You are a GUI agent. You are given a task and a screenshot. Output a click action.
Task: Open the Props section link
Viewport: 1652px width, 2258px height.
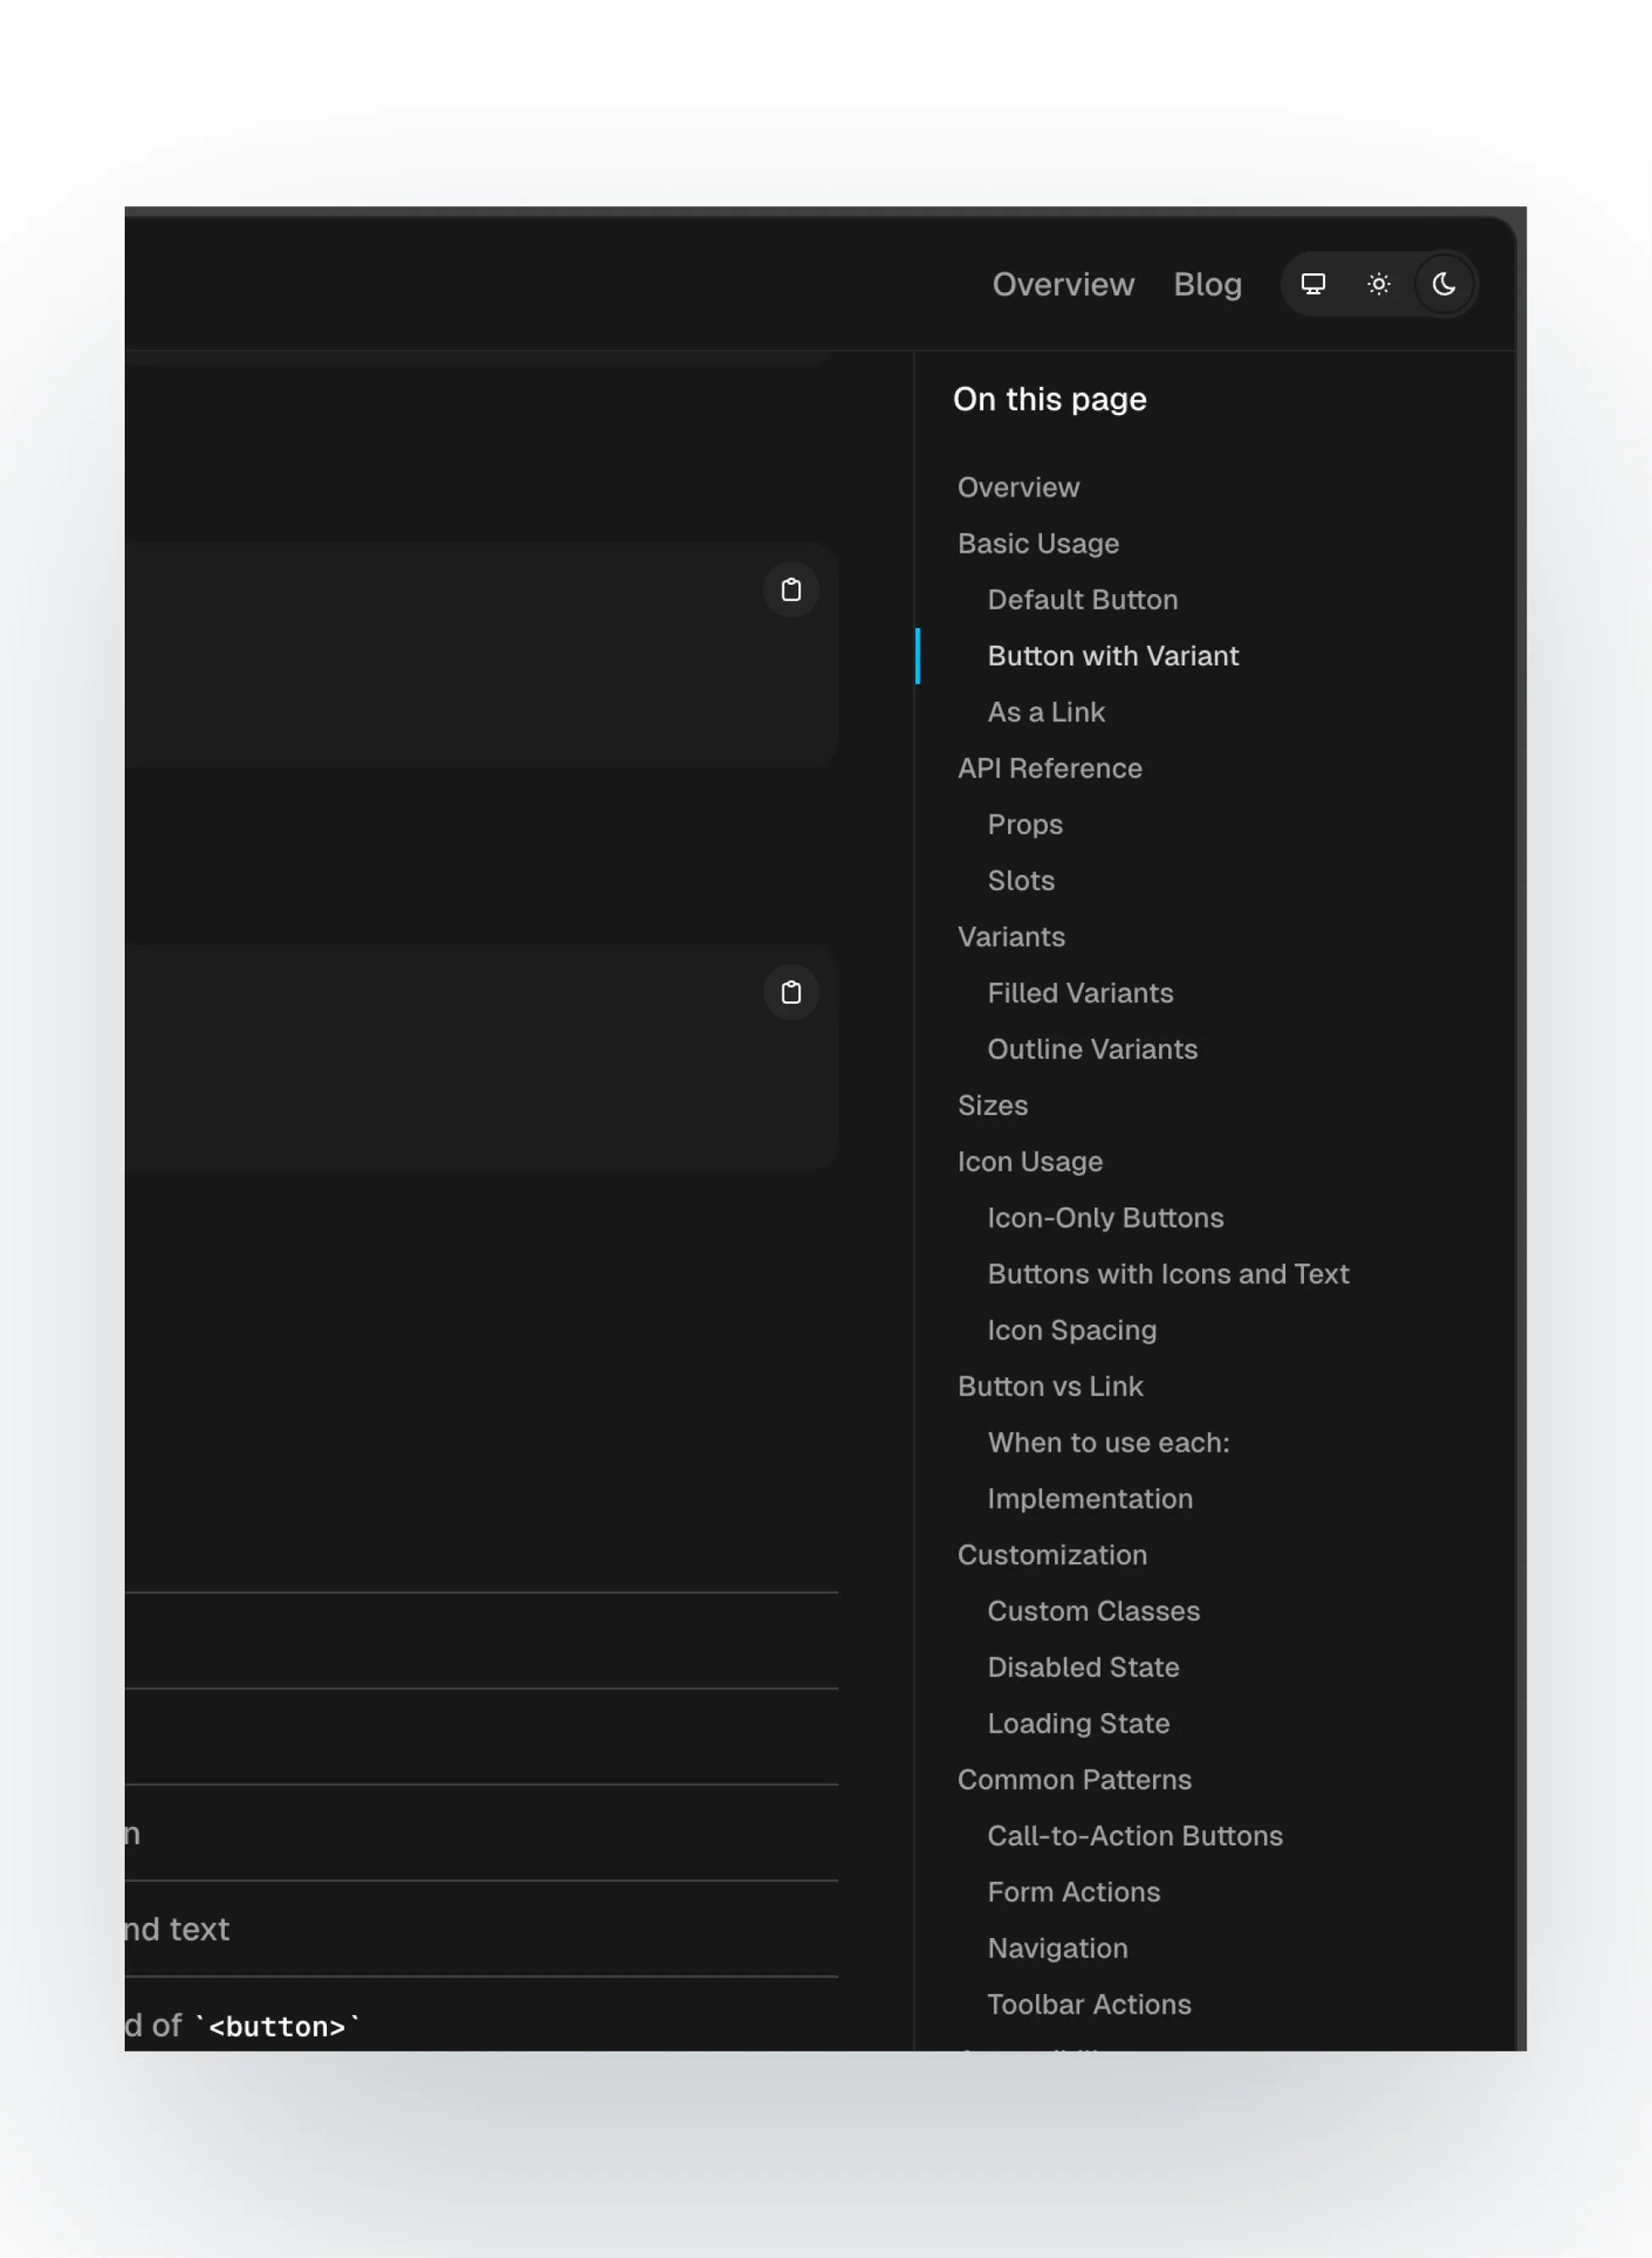click(x=1024, y=824)
